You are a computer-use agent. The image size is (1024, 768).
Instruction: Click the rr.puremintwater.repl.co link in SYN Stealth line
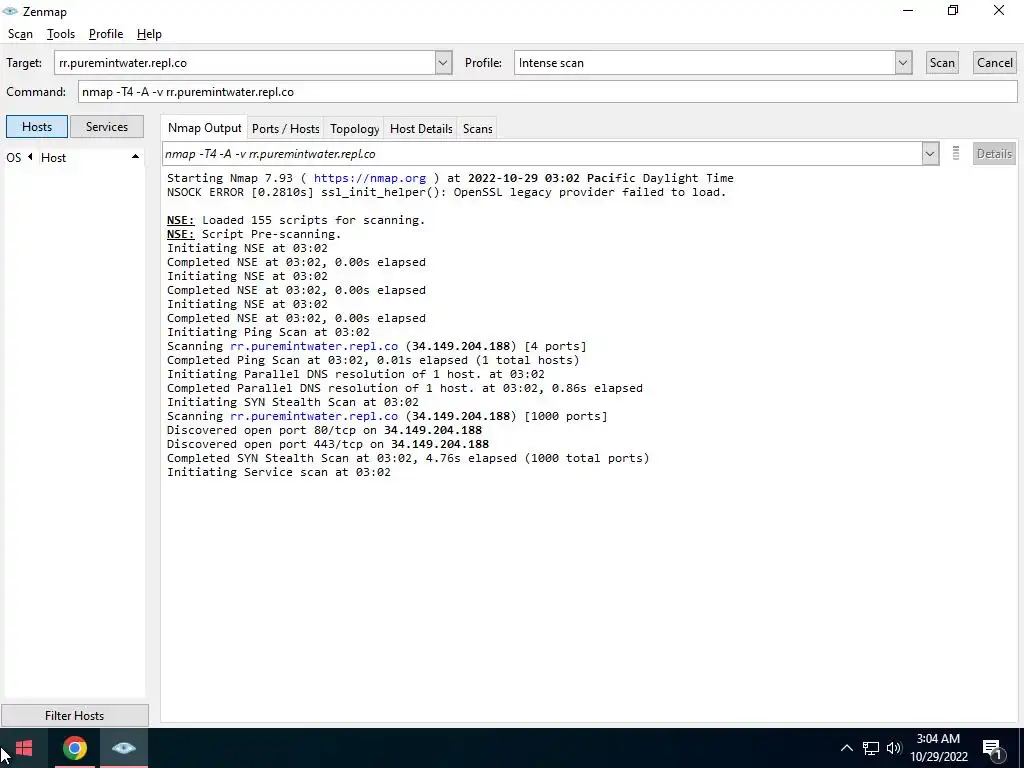[x=314, y=416]
